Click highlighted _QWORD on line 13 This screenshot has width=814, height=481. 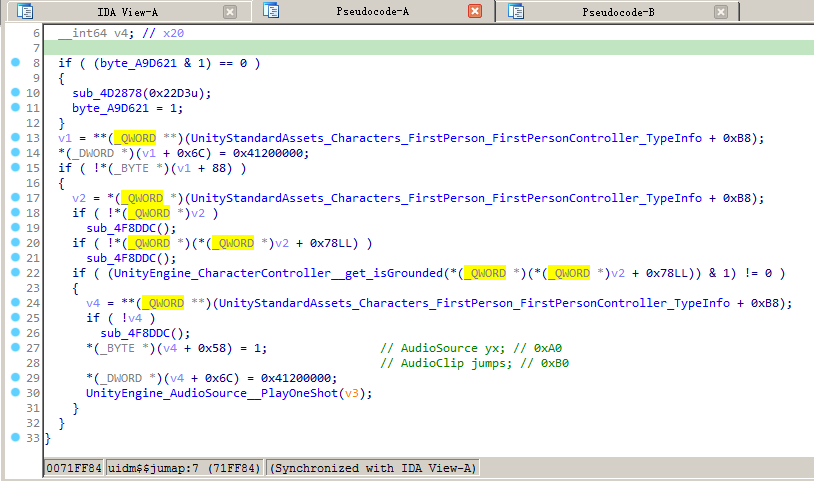point(135,139)
